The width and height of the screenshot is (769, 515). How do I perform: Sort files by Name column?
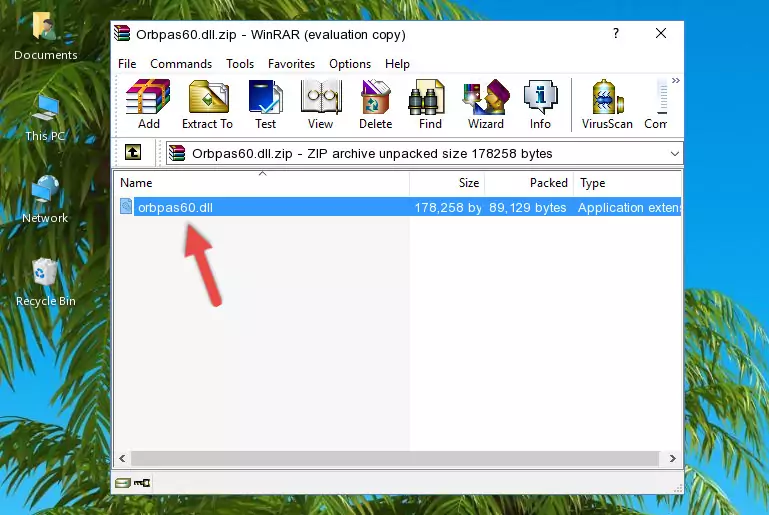262,183
